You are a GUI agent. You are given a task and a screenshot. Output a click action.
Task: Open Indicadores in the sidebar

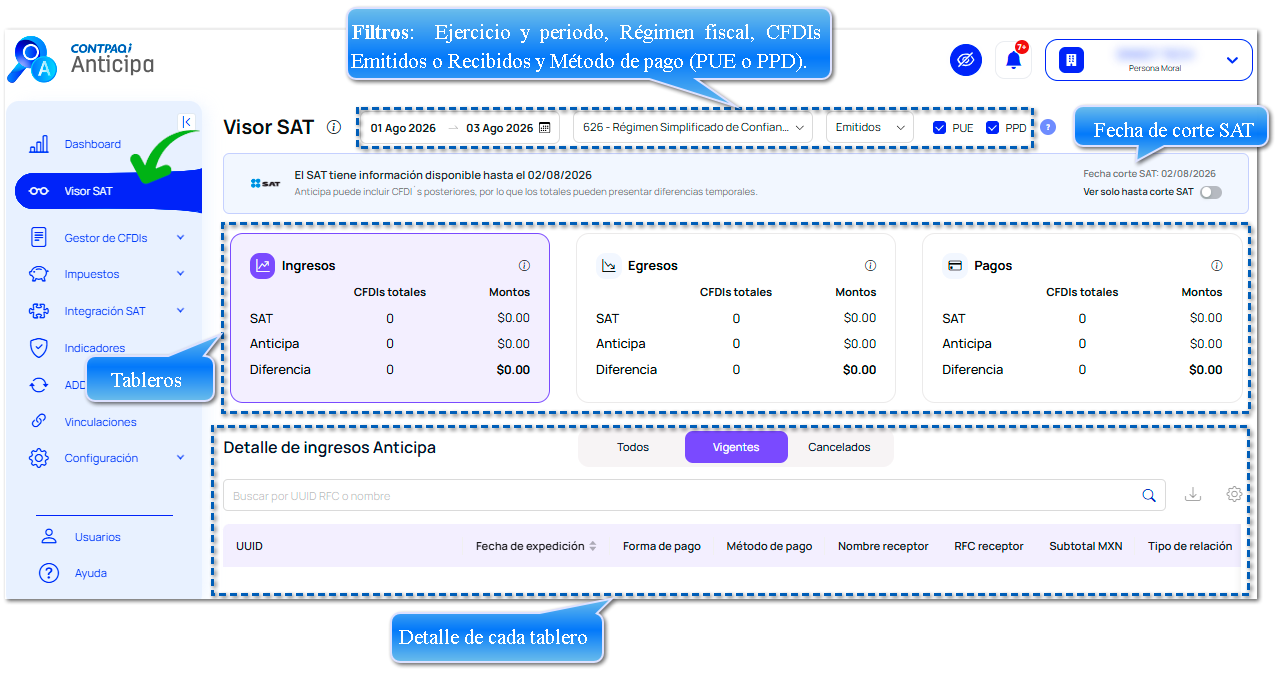[95, 348]
